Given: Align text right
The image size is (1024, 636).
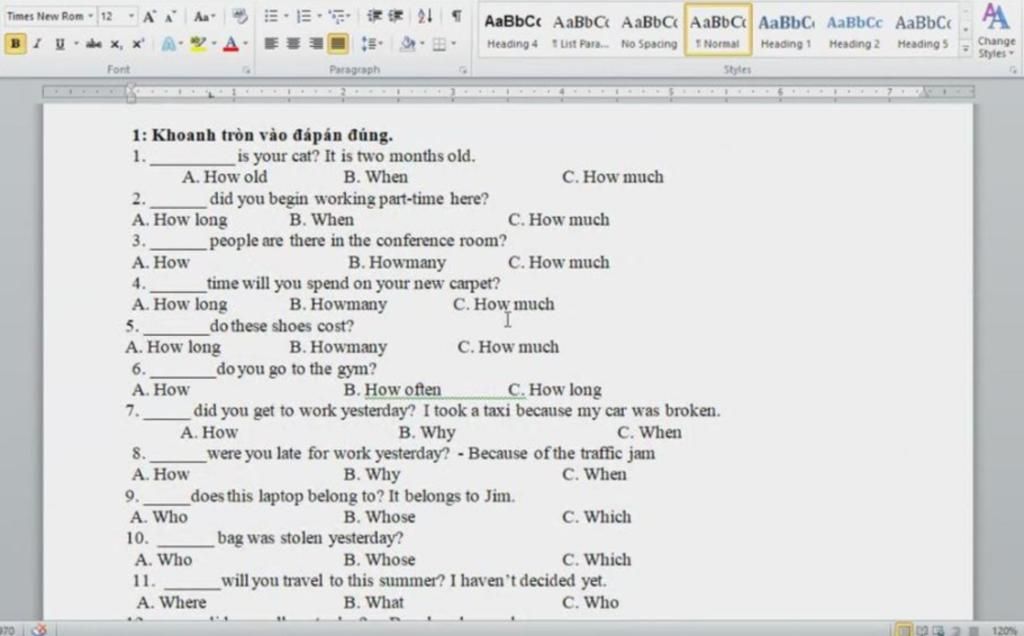Looking at the screenshot, I should pyautogui.click(x=316, y=44).
